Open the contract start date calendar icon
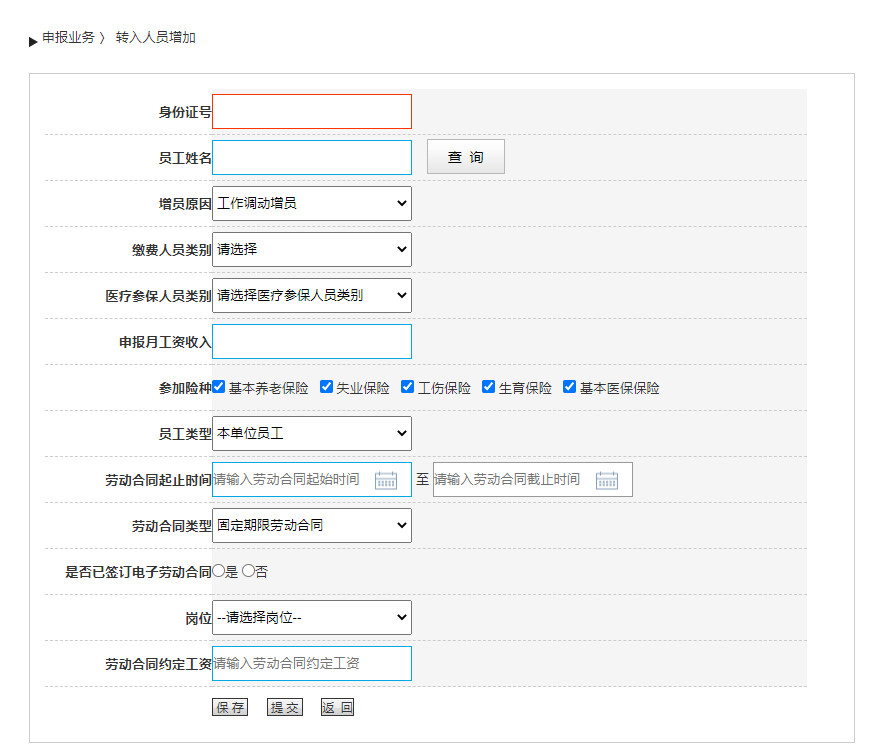Image resolution: width=879 pixels, height=744 pixels. pyautogui.click(x=386, y=480)
